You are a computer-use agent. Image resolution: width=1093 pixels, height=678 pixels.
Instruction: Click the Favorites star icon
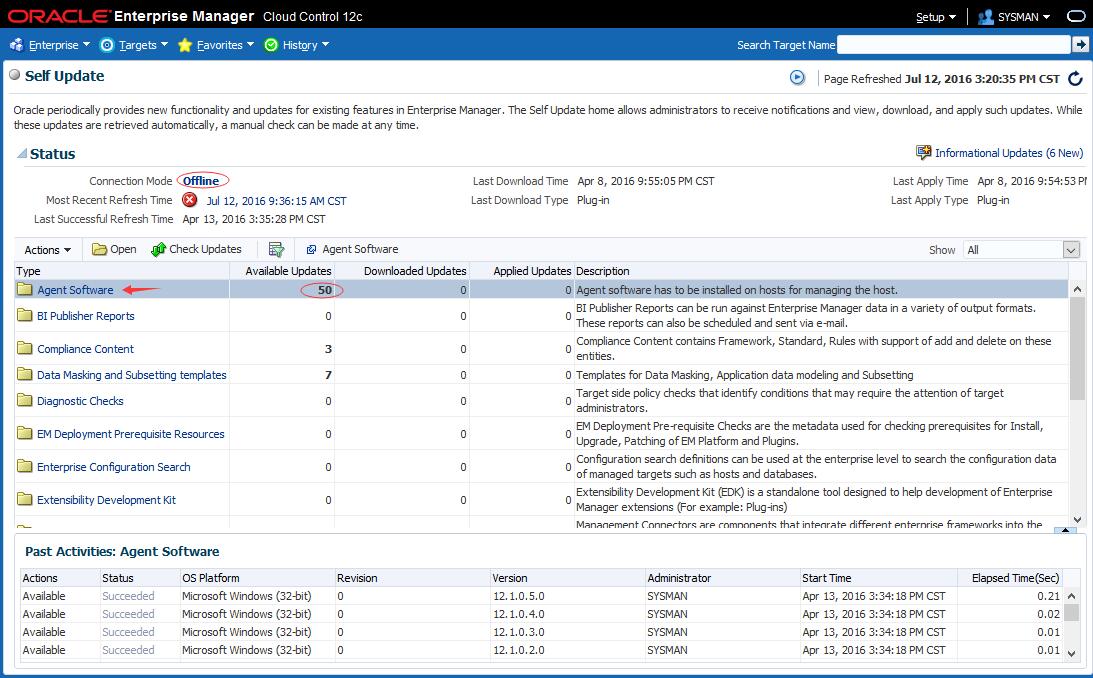click(185, 45)
